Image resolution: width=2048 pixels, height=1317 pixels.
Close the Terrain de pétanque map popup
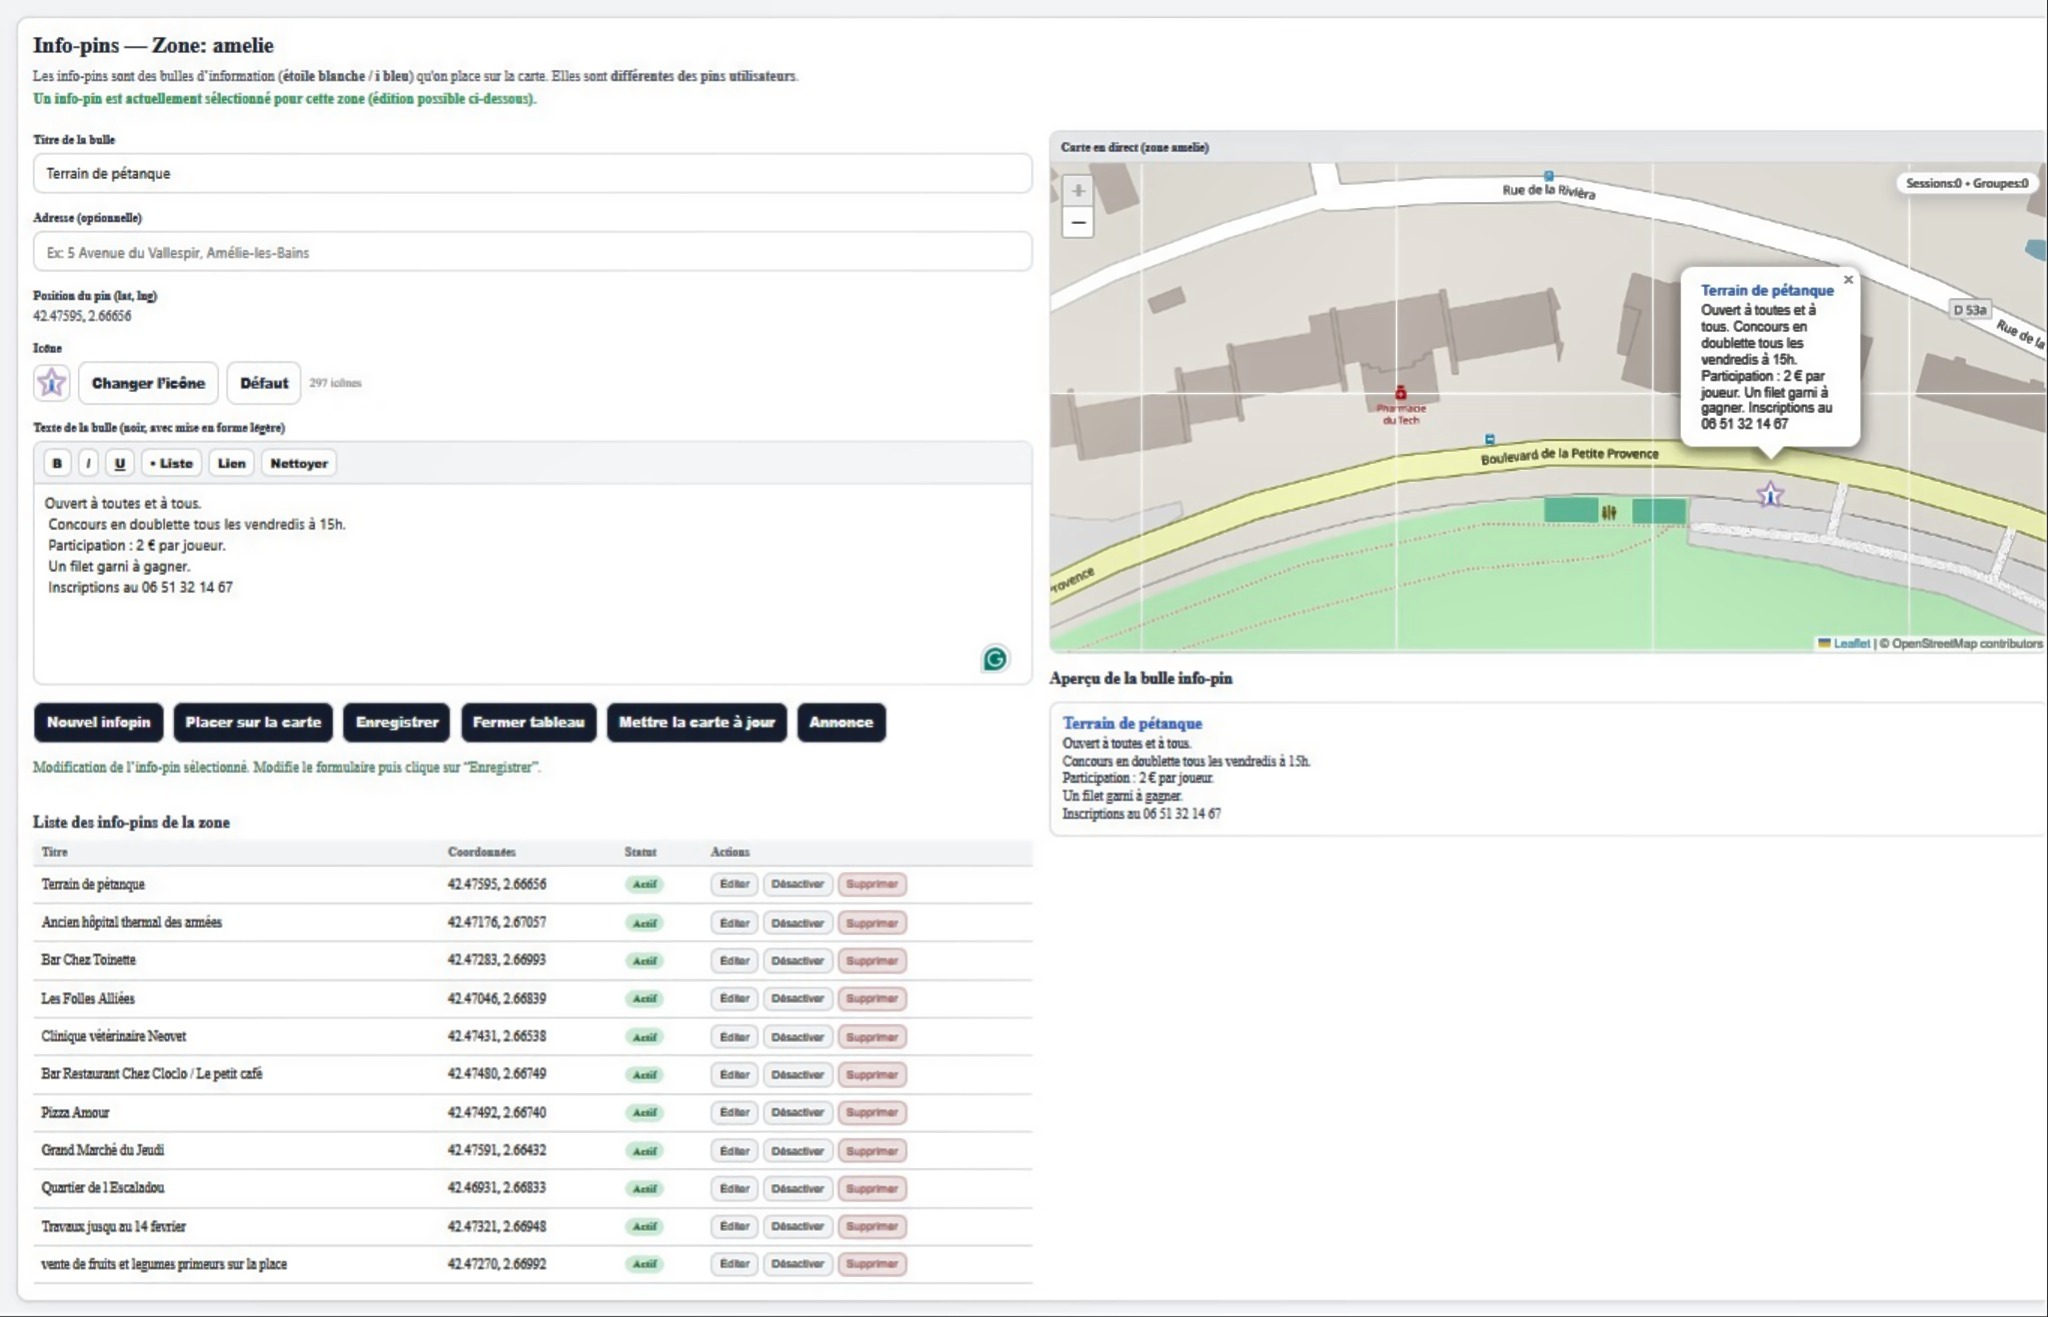pos(1848,280)
